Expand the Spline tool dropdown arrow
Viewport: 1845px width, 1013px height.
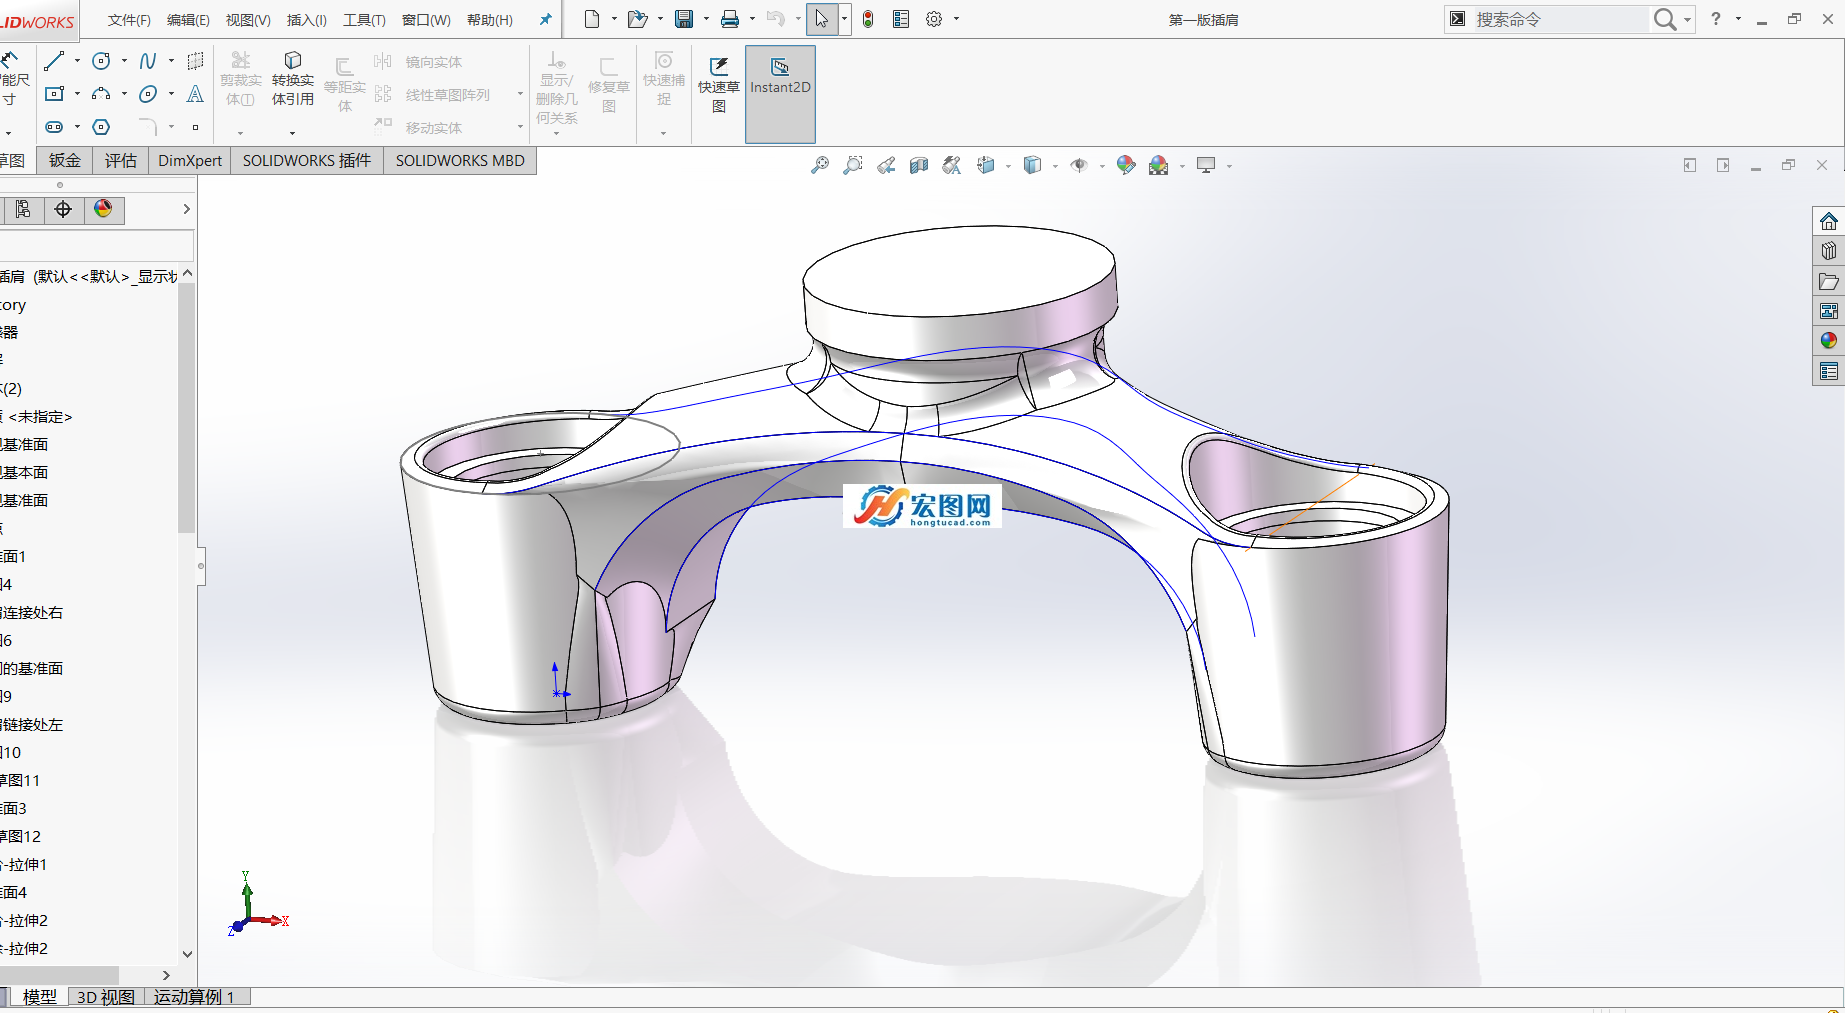pos(171,61)
